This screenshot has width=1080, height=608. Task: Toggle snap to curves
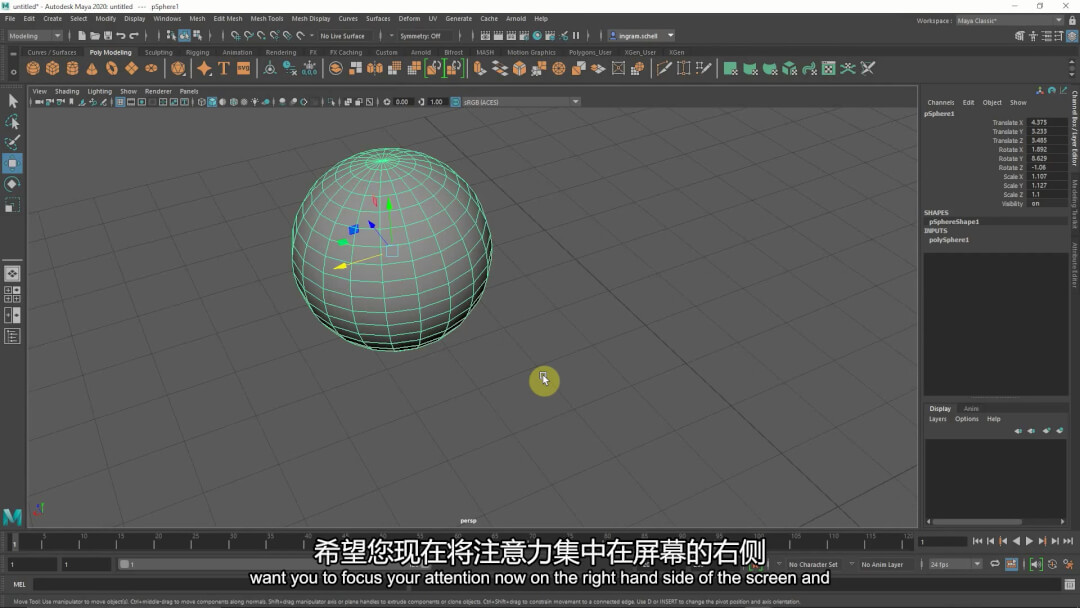[249, 36]
